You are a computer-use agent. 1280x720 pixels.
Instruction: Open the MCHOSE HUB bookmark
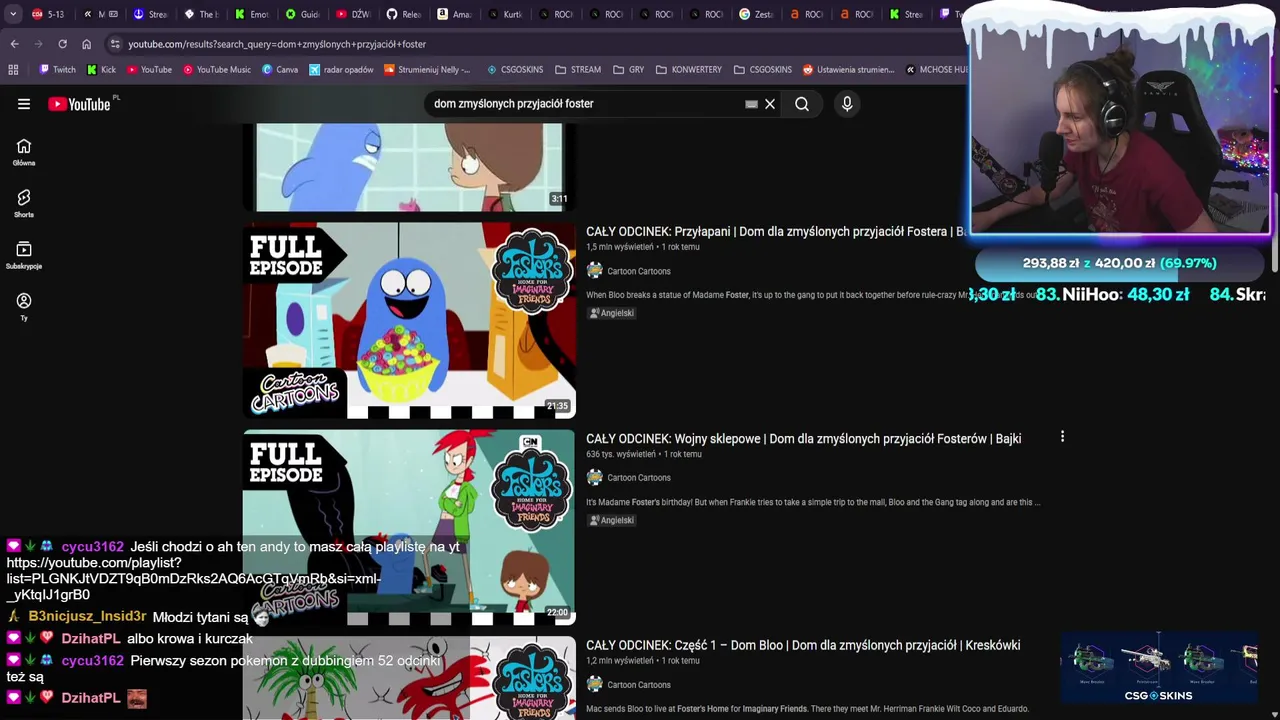(x=936, y=70)
